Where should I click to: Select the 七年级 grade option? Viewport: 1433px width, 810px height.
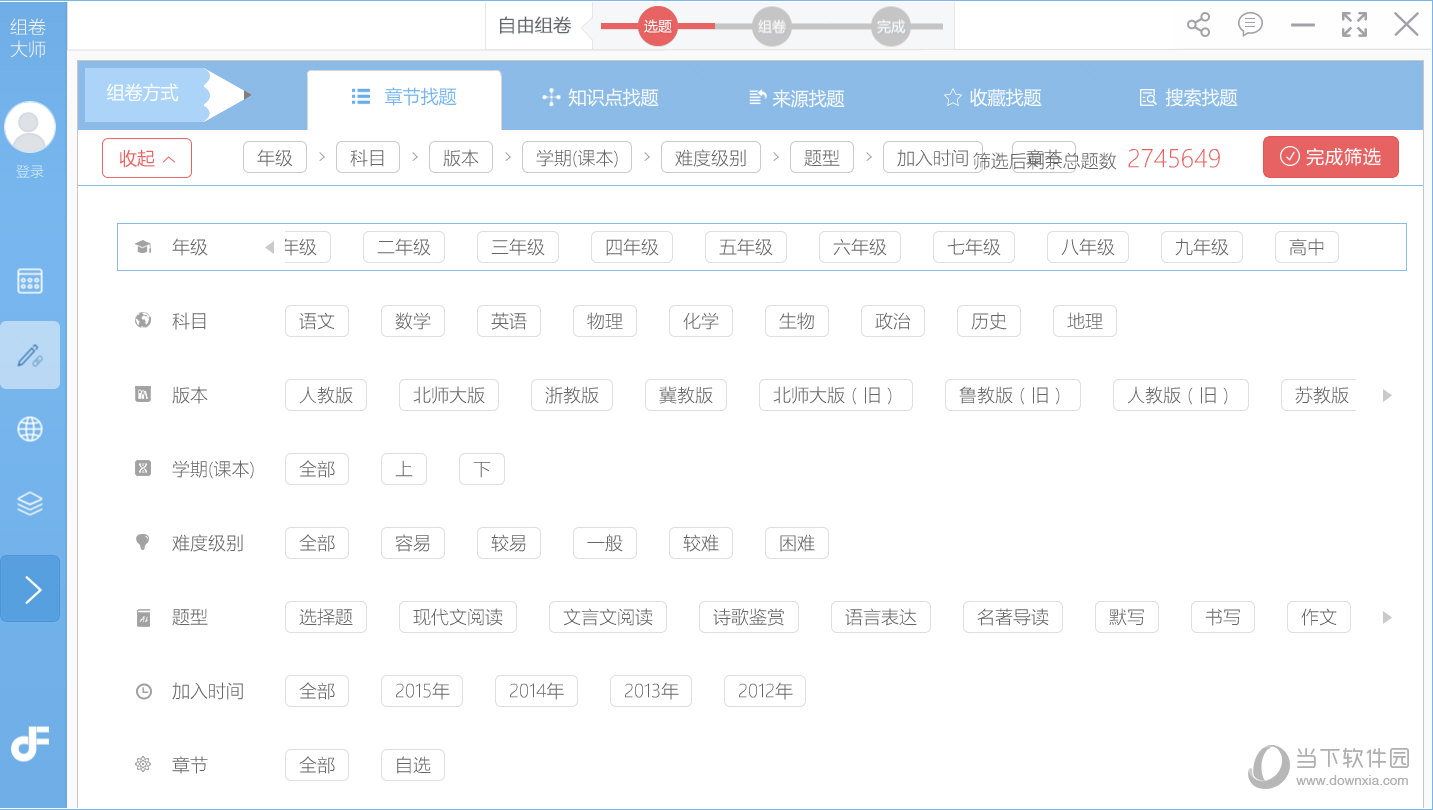click(x=973, y=247)
